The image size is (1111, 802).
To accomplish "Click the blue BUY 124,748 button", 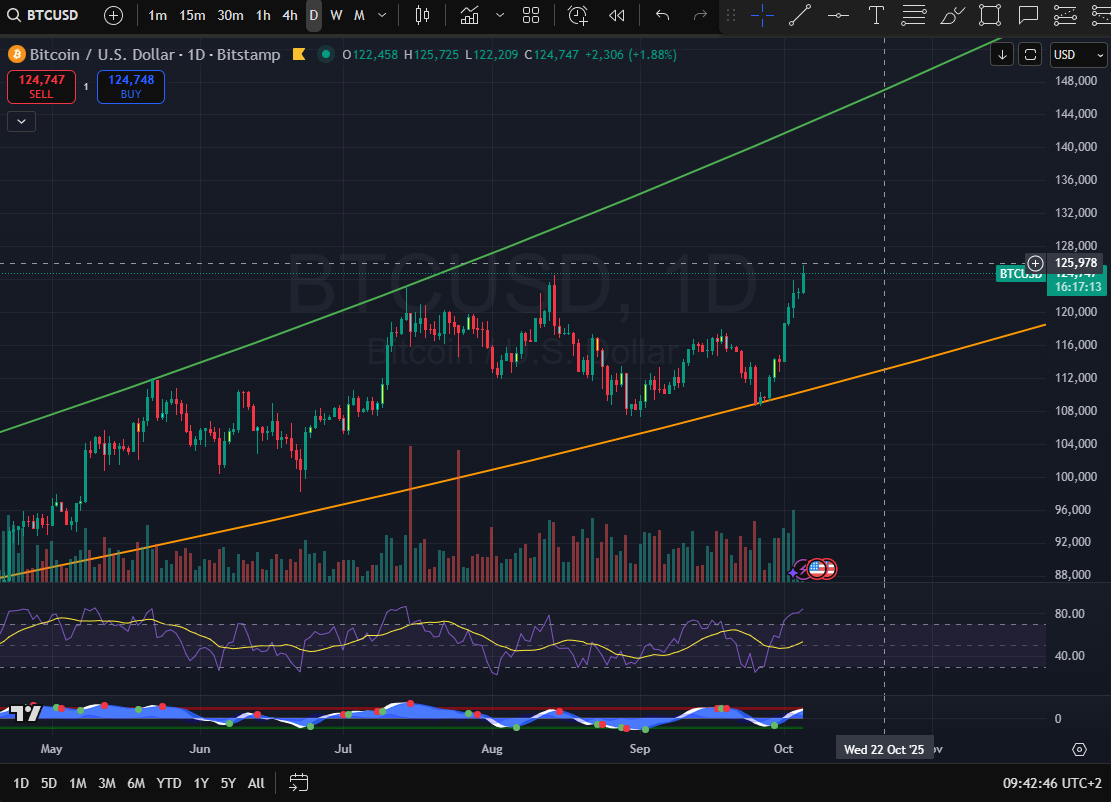I will 131,86.
